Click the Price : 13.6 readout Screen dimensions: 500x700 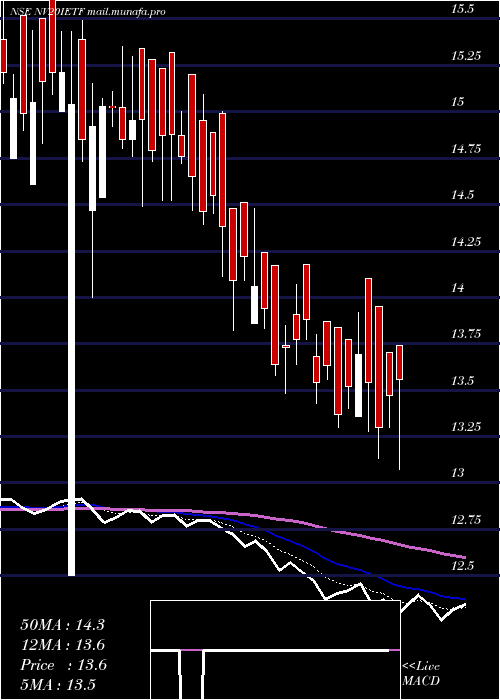click(x=63, y=665)
